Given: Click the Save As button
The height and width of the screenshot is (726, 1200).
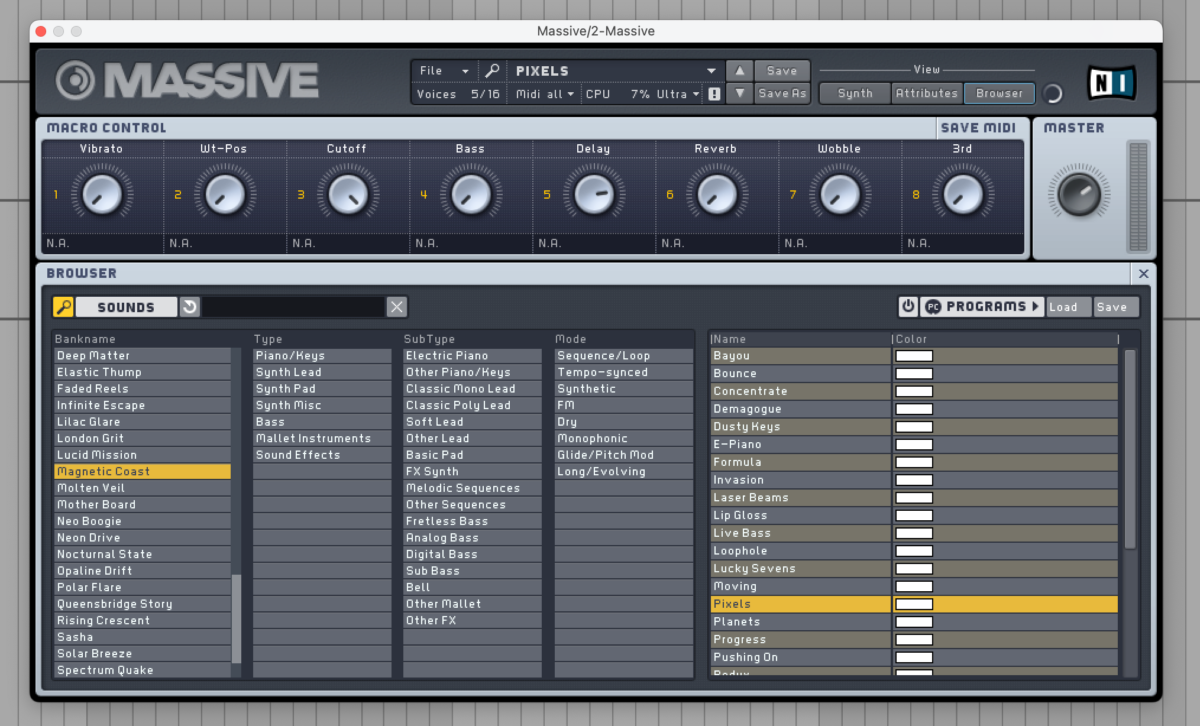Looking at the screenshot, I should [783, 93].
